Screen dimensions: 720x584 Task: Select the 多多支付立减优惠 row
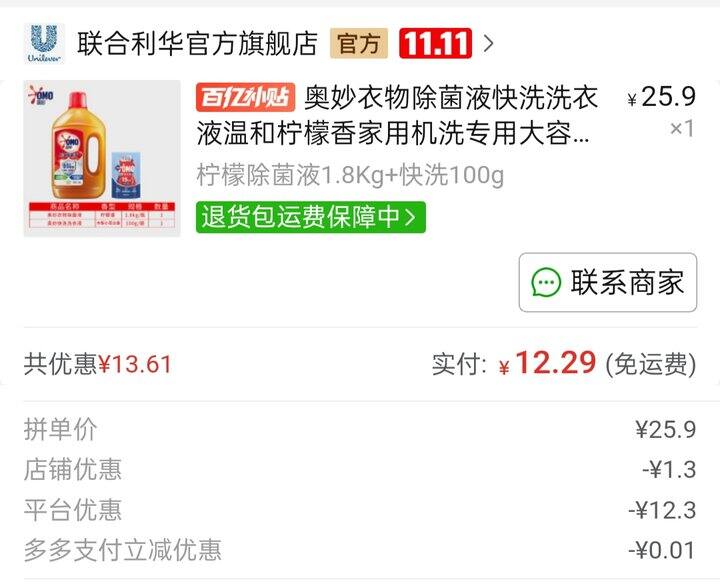pyautogui.click(x=360, y=550)
